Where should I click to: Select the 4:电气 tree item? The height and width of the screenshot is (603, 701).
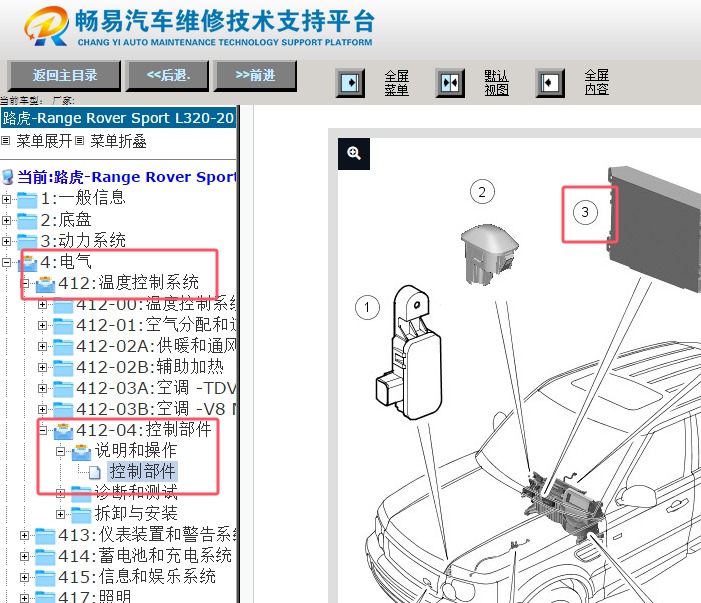tap(66, 261)
